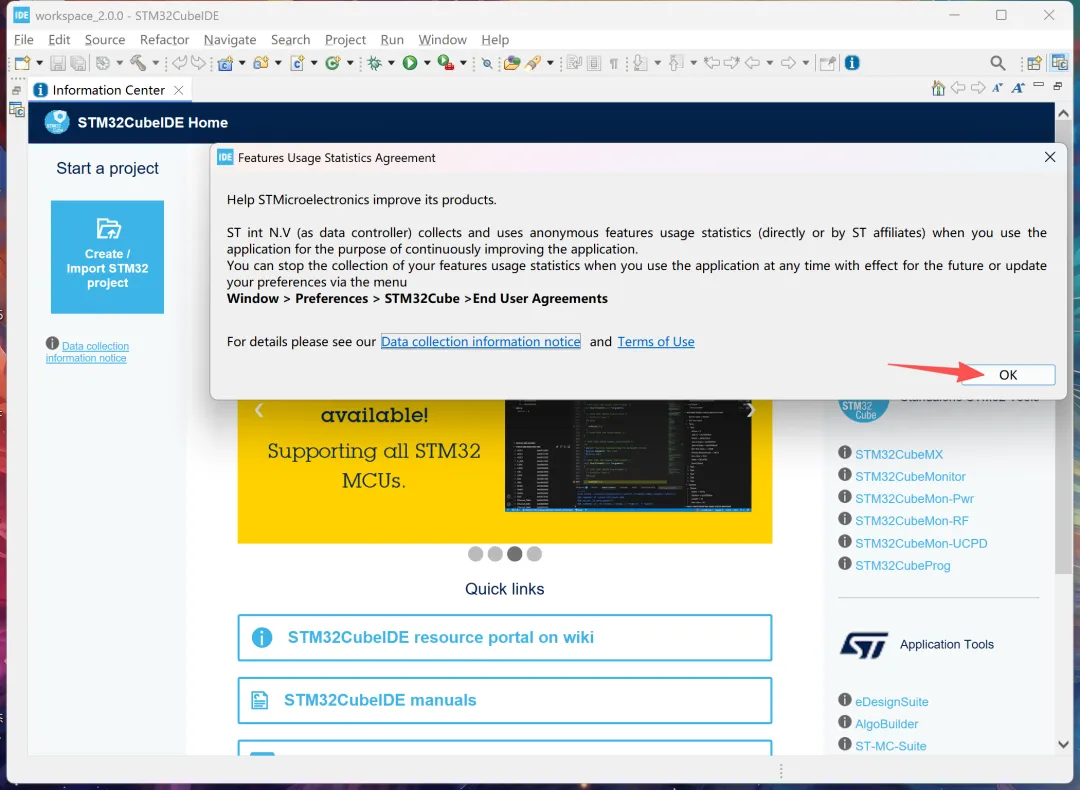Click Create / Import STM32 project tile
The width and height of the screenshot is (1080, 790).
coord(107,257)
